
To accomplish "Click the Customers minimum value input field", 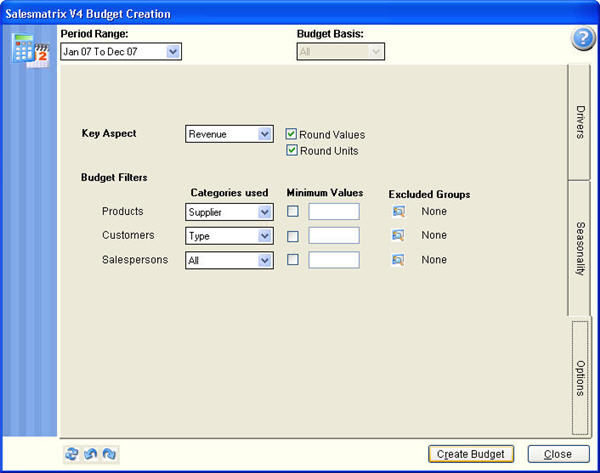I will (x=334, y=236).
